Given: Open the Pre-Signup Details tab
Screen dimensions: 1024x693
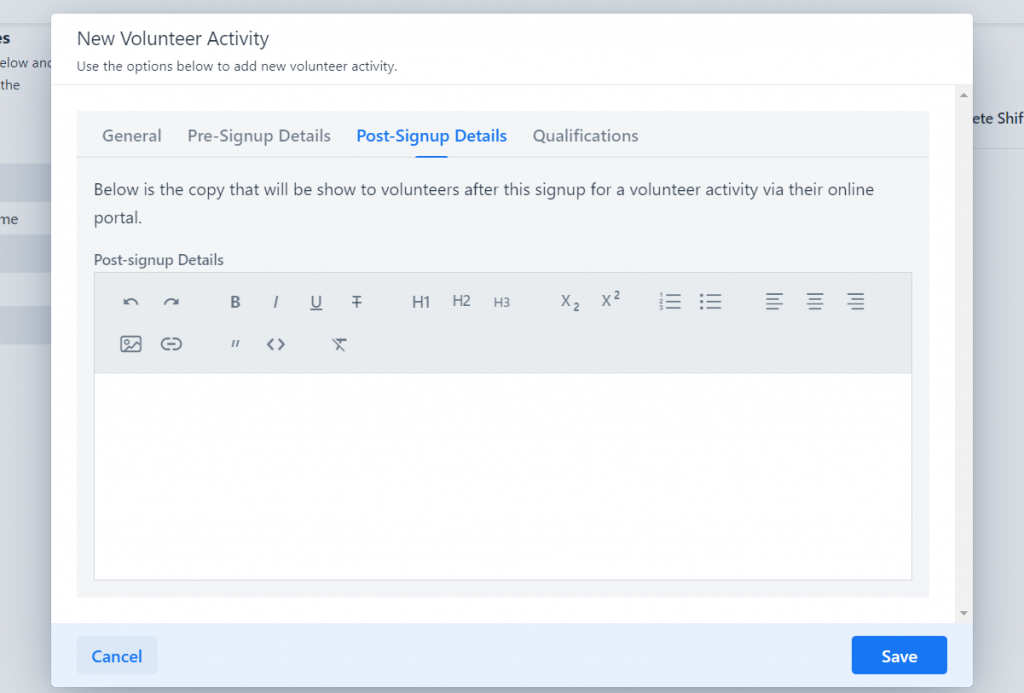Looking at the screenshot, I should pos(259,136).
